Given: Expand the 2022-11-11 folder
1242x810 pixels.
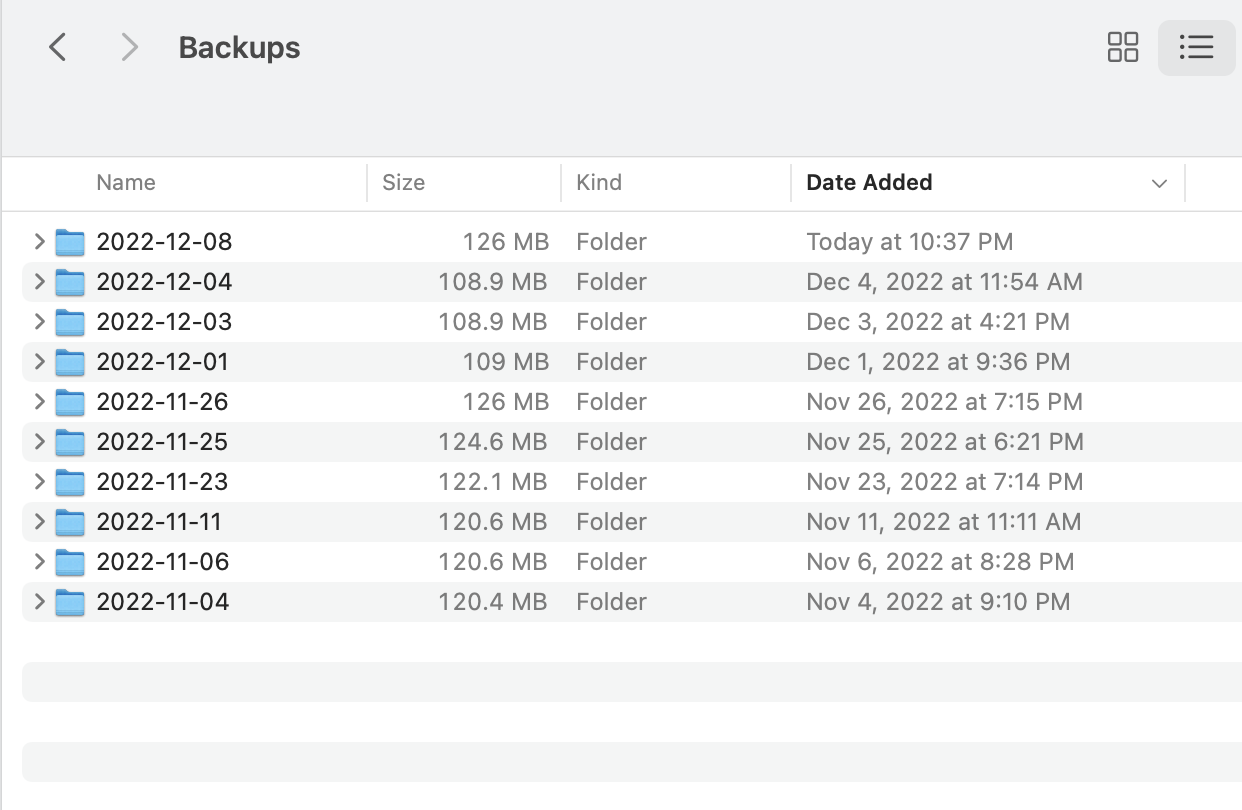Looking at the screenshot, I should click(x=38, y=521).
